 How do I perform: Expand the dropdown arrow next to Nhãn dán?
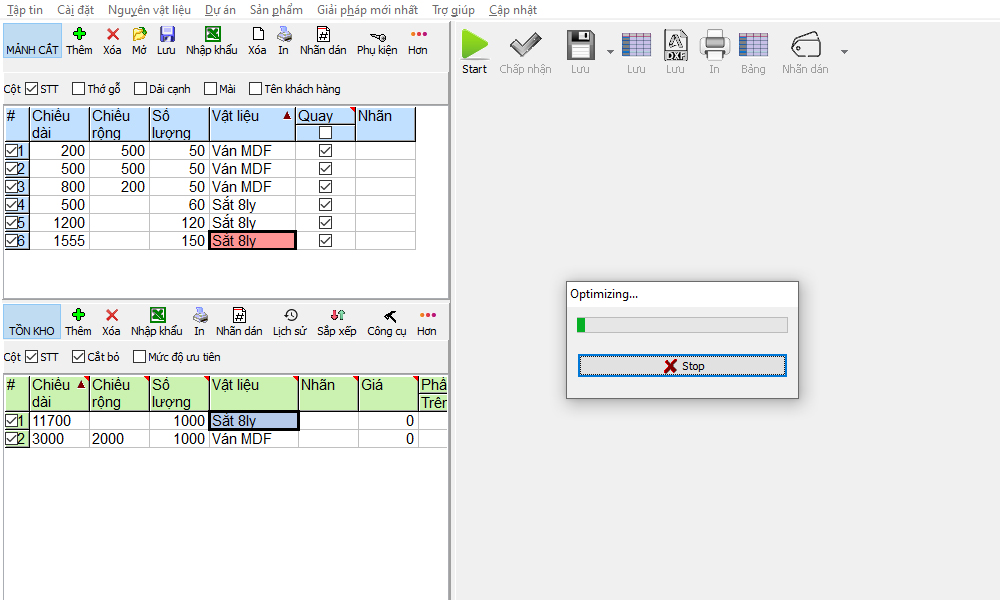tap(843, 51)
